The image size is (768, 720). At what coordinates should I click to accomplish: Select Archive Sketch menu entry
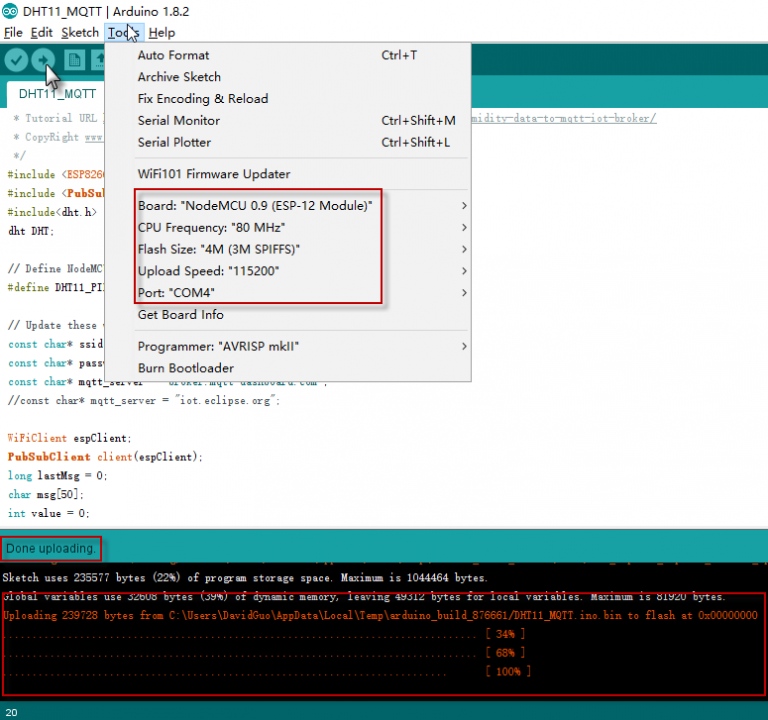tap(179, 77)
